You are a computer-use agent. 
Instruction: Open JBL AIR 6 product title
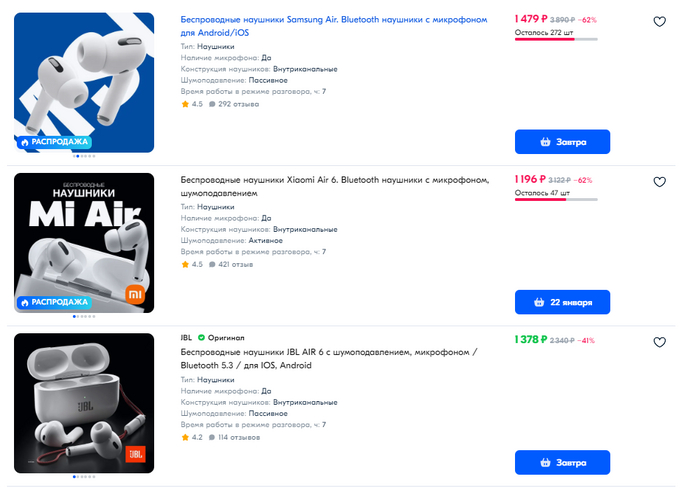tap(329, 359)
